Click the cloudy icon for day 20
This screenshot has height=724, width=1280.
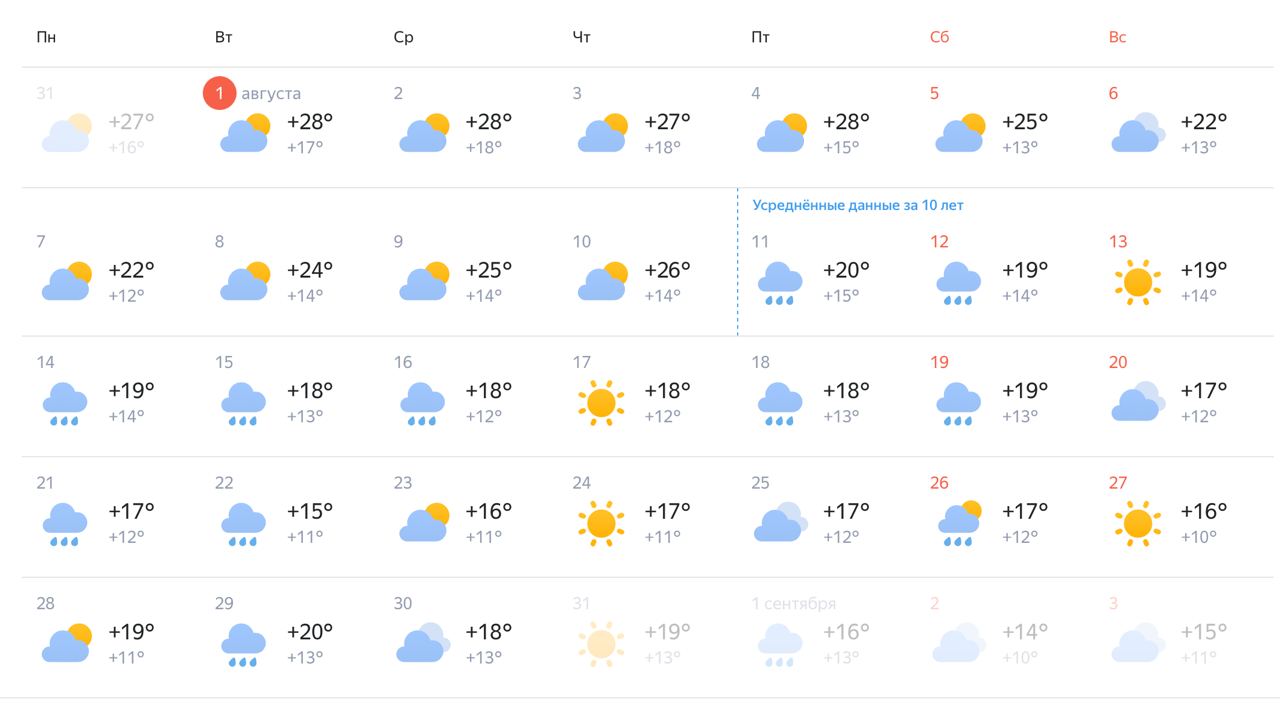coord(1138,402)
